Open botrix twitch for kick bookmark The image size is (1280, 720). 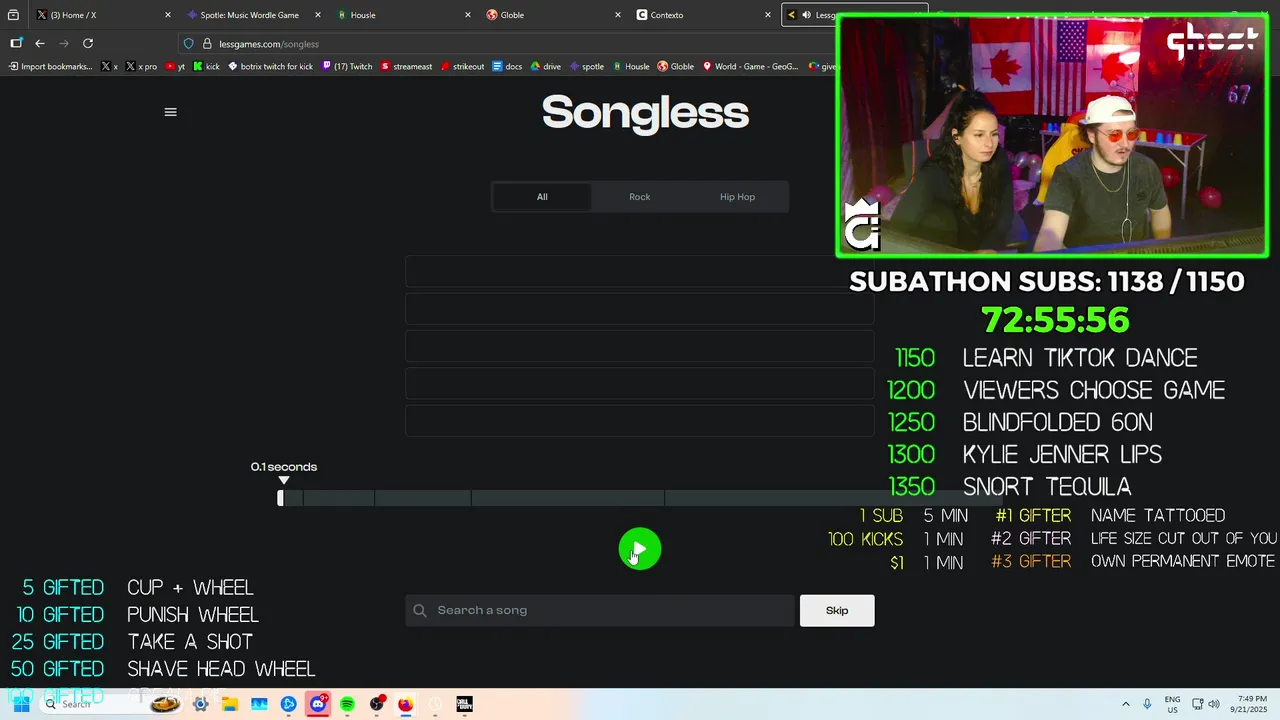click(x=271, y=67)
